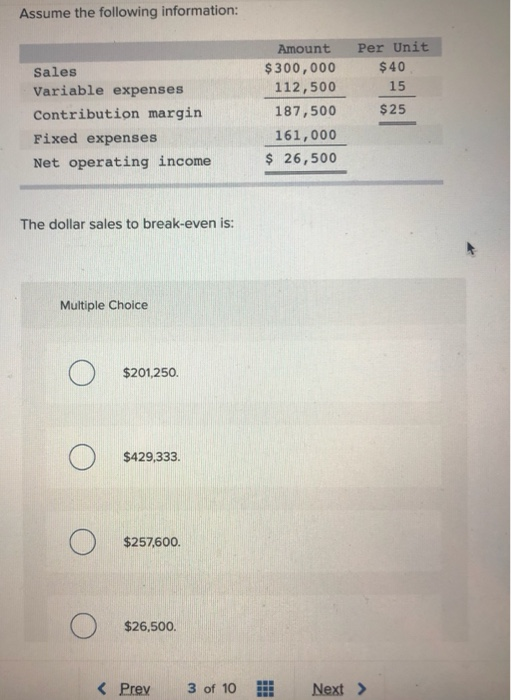The width and height of the screenshot is (511, 700).
Task: Click the $201,250 answer text
Action: (x=151, y=373)
